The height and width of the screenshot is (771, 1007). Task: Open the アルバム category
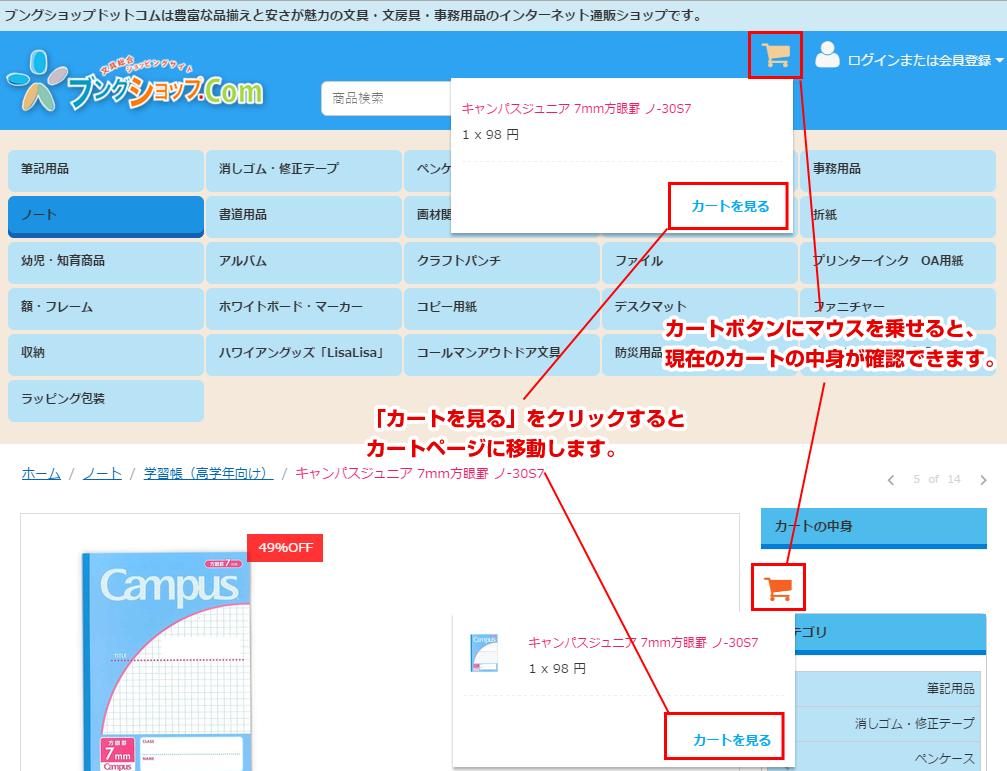(304, 262)
